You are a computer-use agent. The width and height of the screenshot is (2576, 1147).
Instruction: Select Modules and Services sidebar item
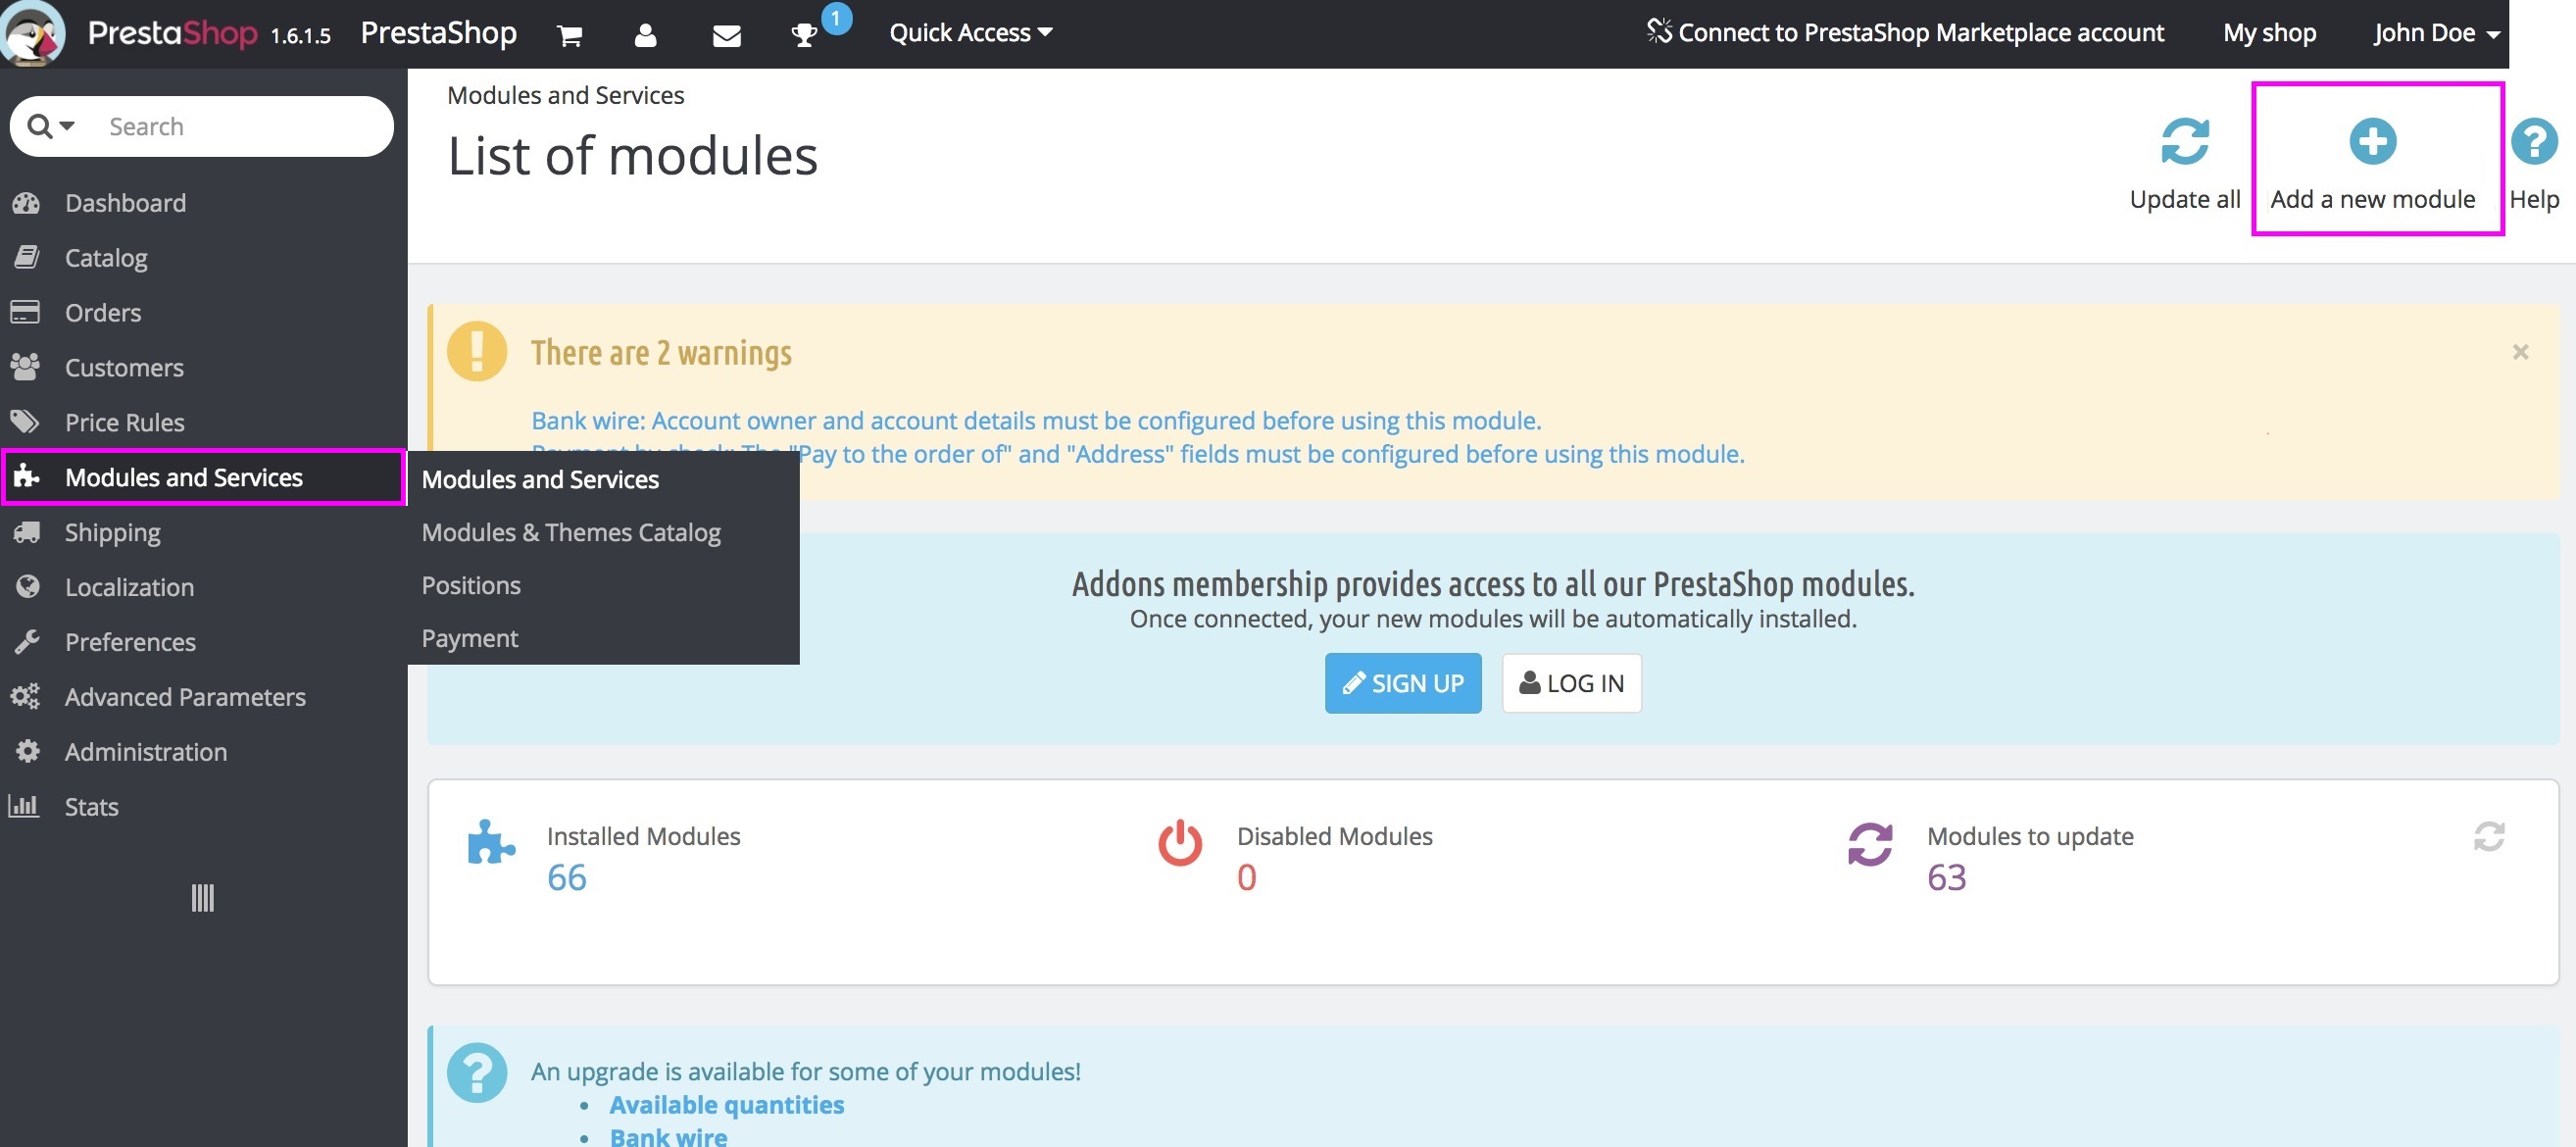point(204,478)
